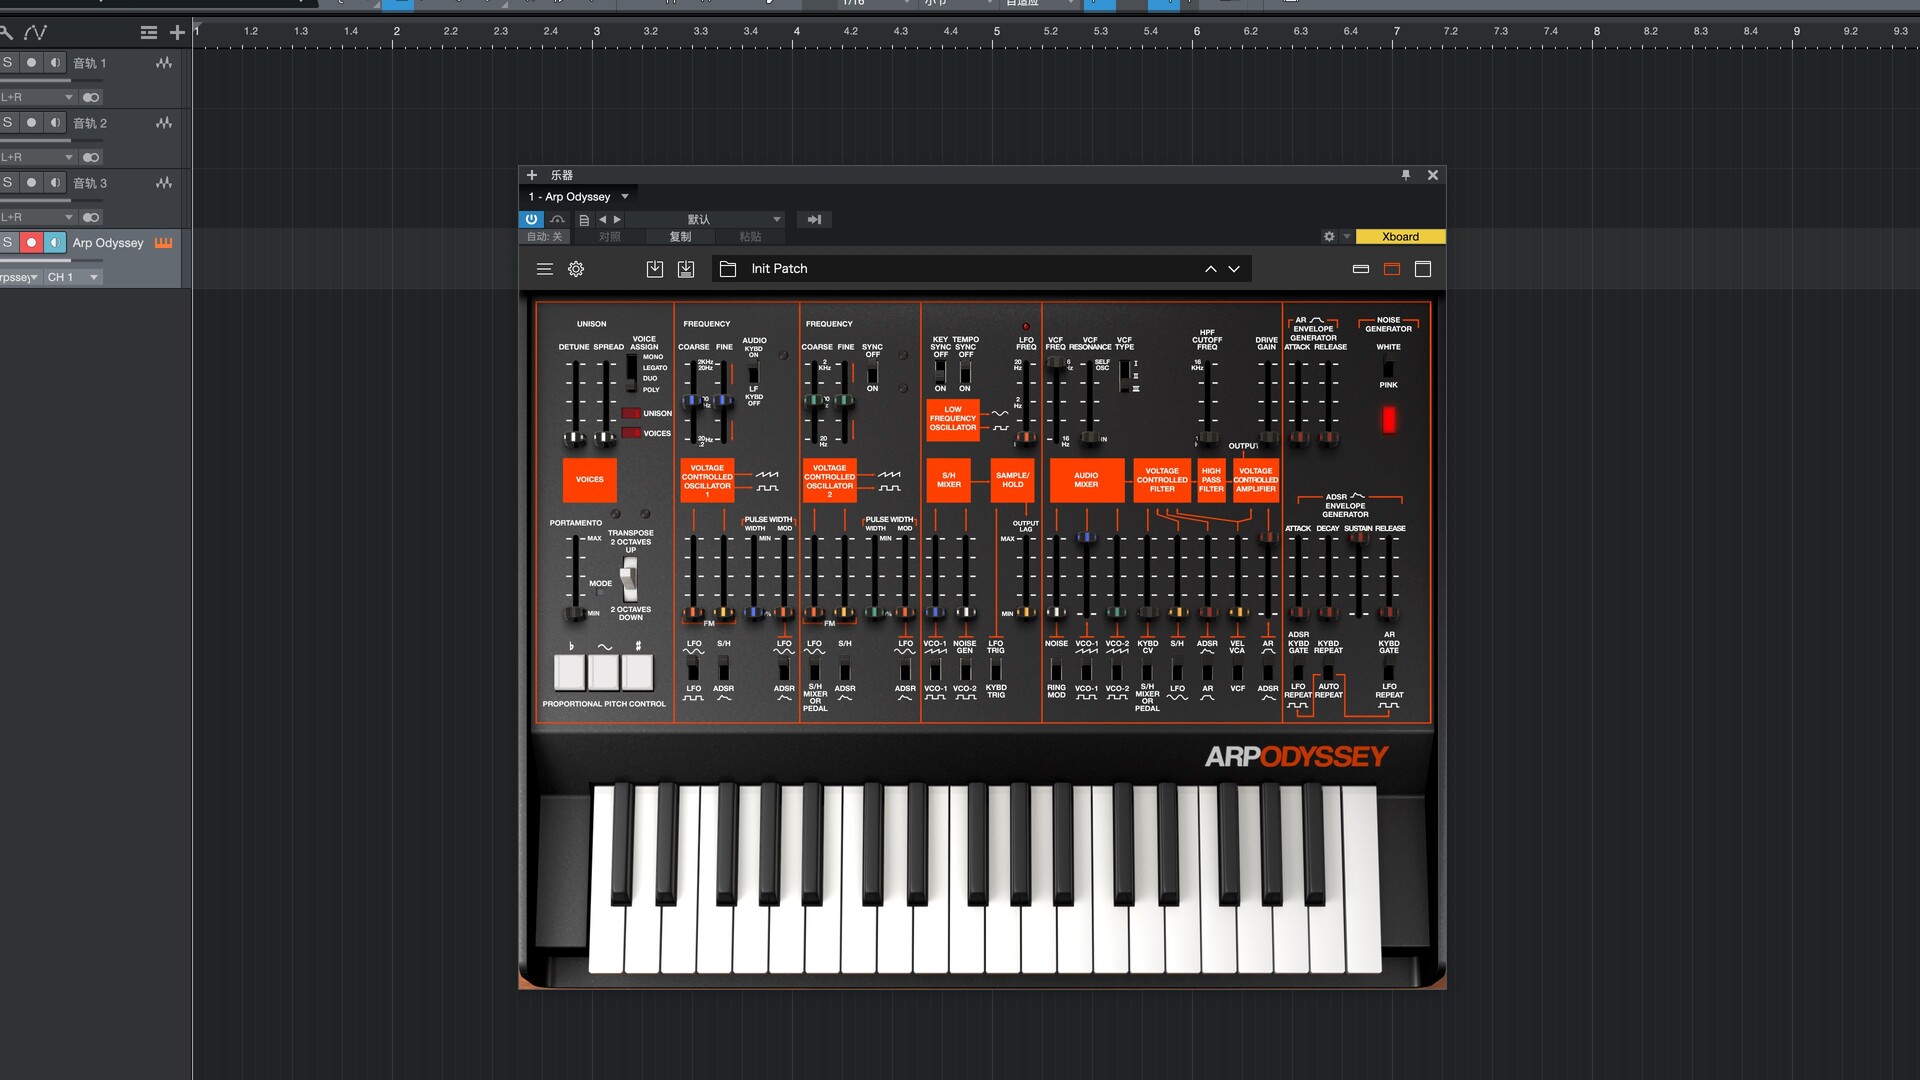1920x1080 pixels.
Task: Click the save patch as icon
Action: pos(686,269)
